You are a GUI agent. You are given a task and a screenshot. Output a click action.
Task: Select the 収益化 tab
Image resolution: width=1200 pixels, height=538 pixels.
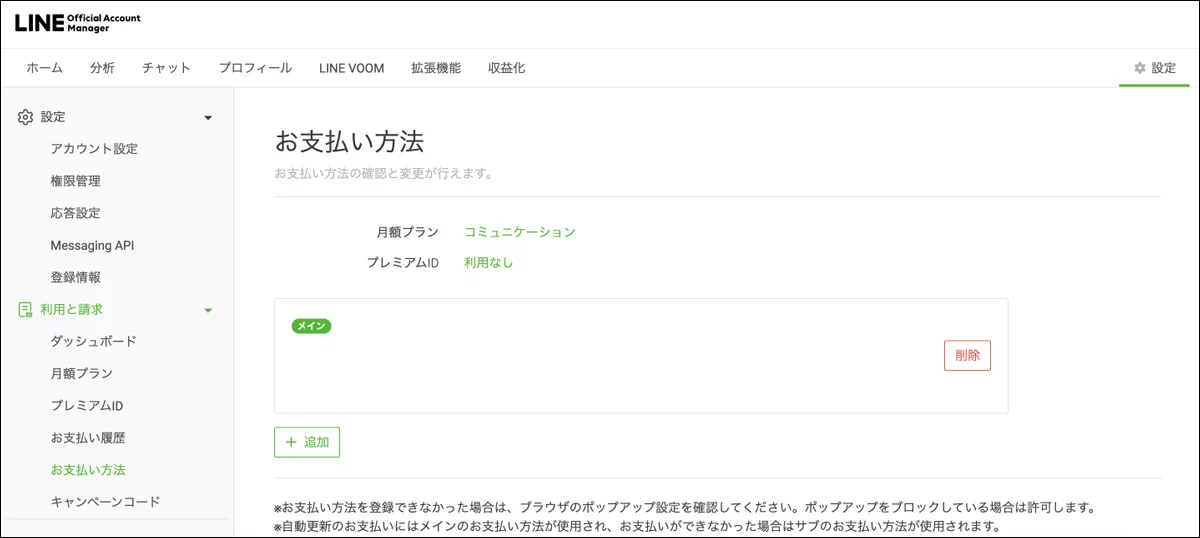tap(506, 68)
